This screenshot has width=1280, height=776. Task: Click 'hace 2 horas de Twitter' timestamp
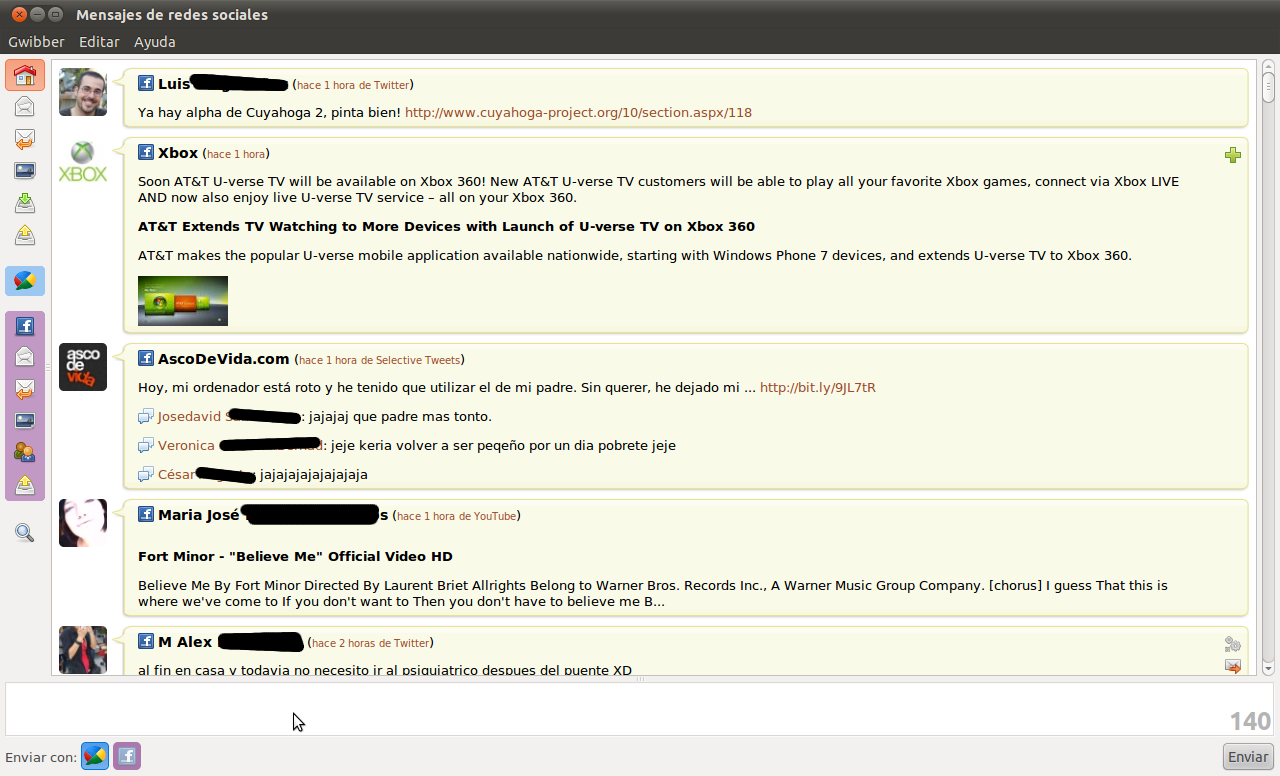click(x=371, y=643)
